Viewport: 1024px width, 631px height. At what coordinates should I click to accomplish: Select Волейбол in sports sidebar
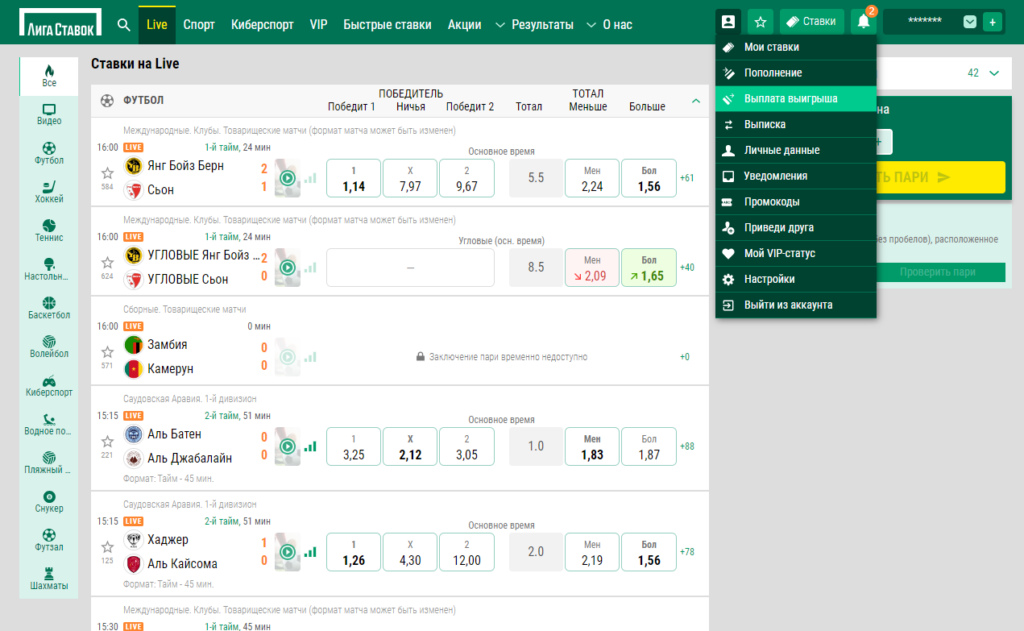click(49, 347)
